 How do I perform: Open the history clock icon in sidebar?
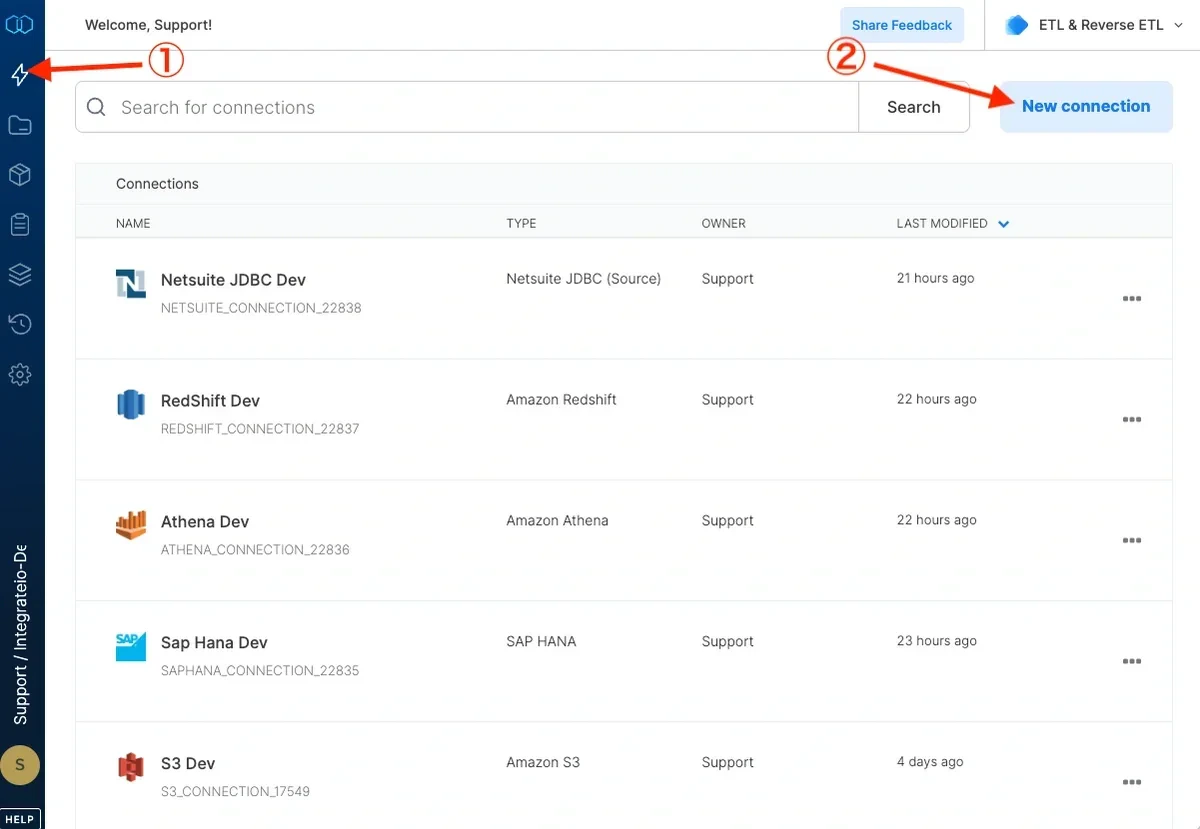pos(20,324)
